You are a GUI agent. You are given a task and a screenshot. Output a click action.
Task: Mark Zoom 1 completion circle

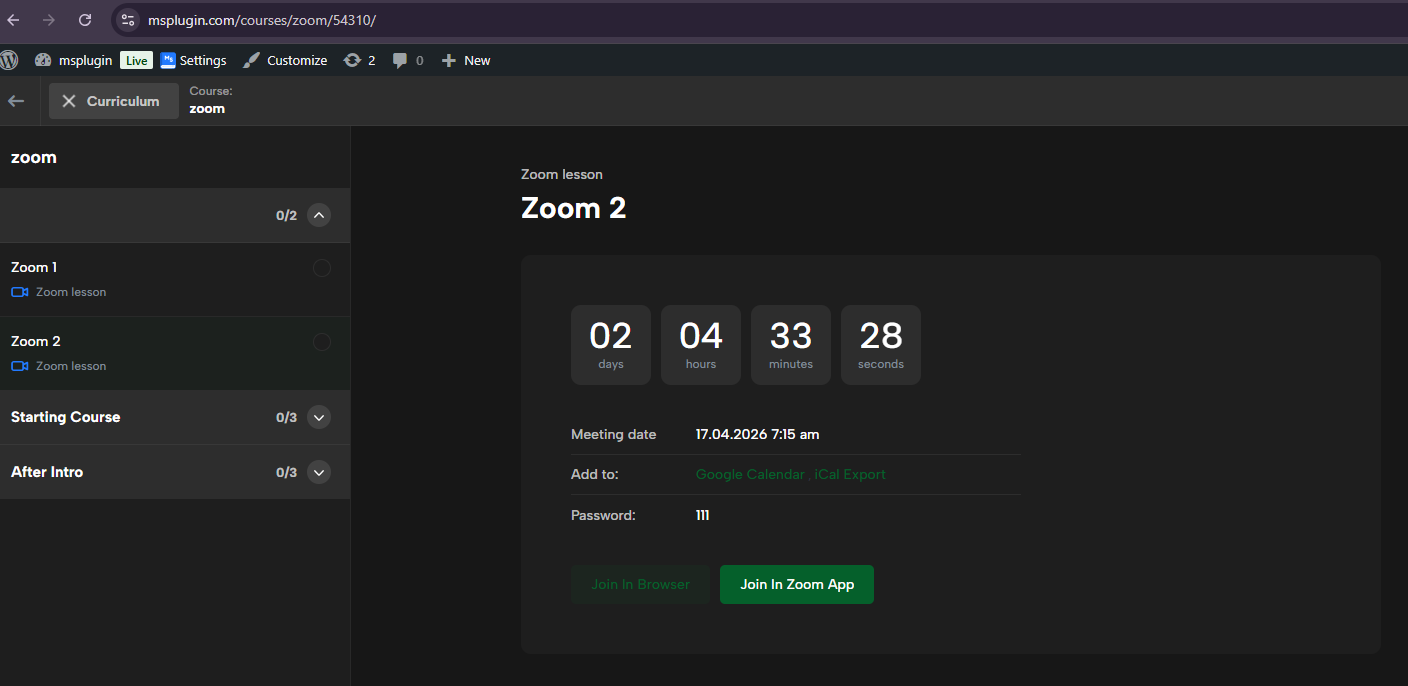[x=322, y=268]
